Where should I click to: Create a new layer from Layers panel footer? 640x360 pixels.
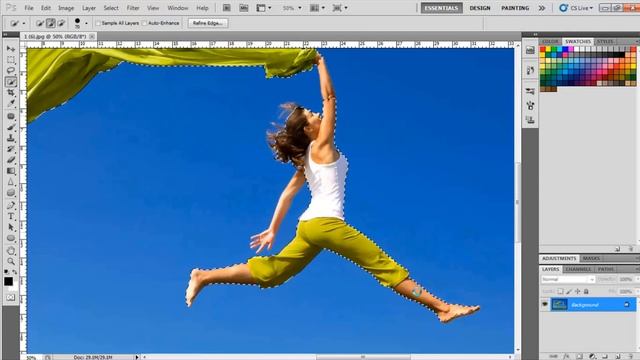(618, 356)
